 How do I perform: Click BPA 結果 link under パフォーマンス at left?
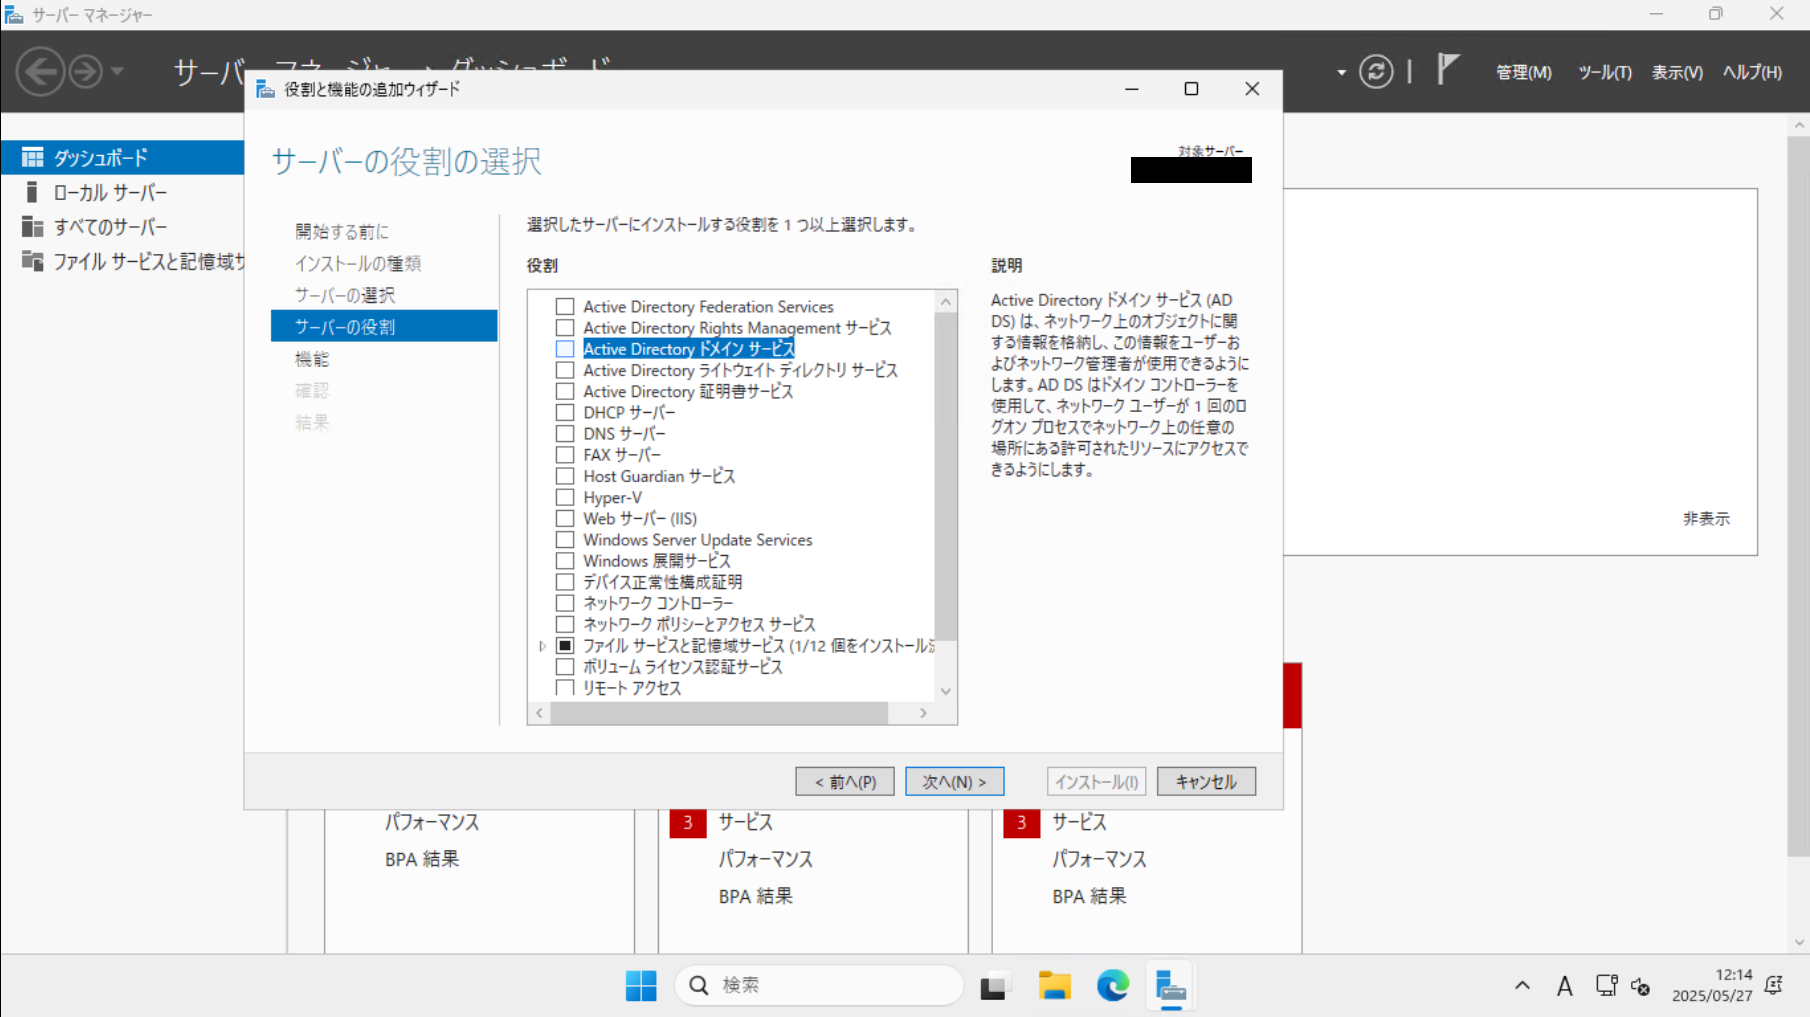422,859
